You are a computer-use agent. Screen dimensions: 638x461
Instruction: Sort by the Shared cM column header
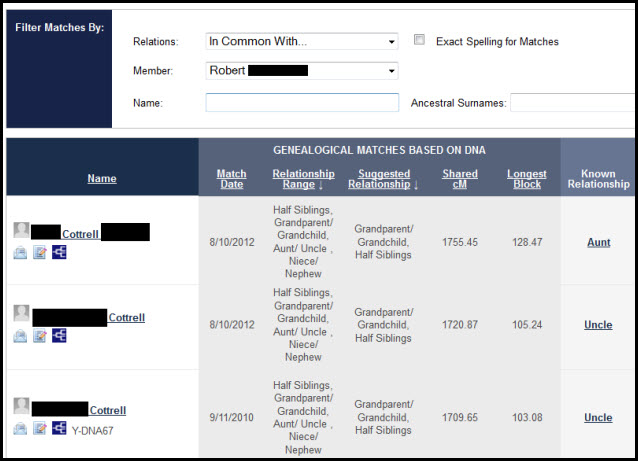click(460, 179)
